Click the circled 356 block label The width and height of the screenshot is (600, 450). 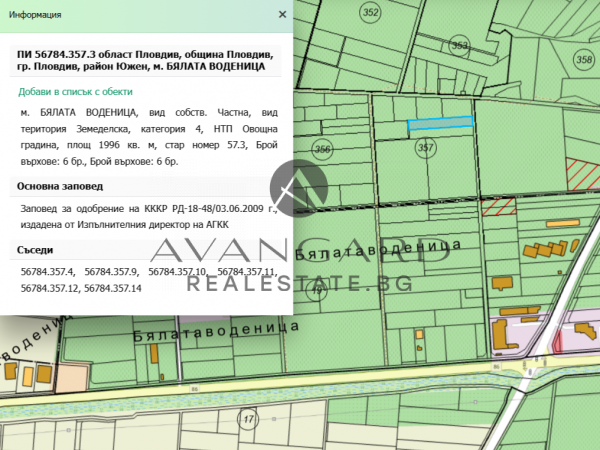[322, 149]
